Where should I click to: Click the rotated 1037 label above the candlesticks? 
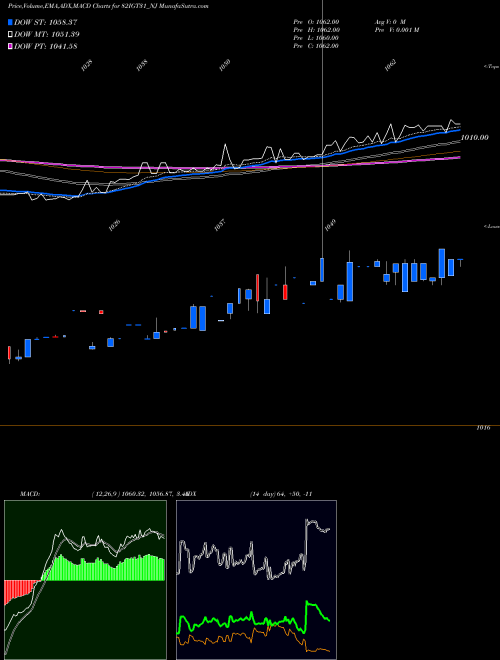[220, 225]
